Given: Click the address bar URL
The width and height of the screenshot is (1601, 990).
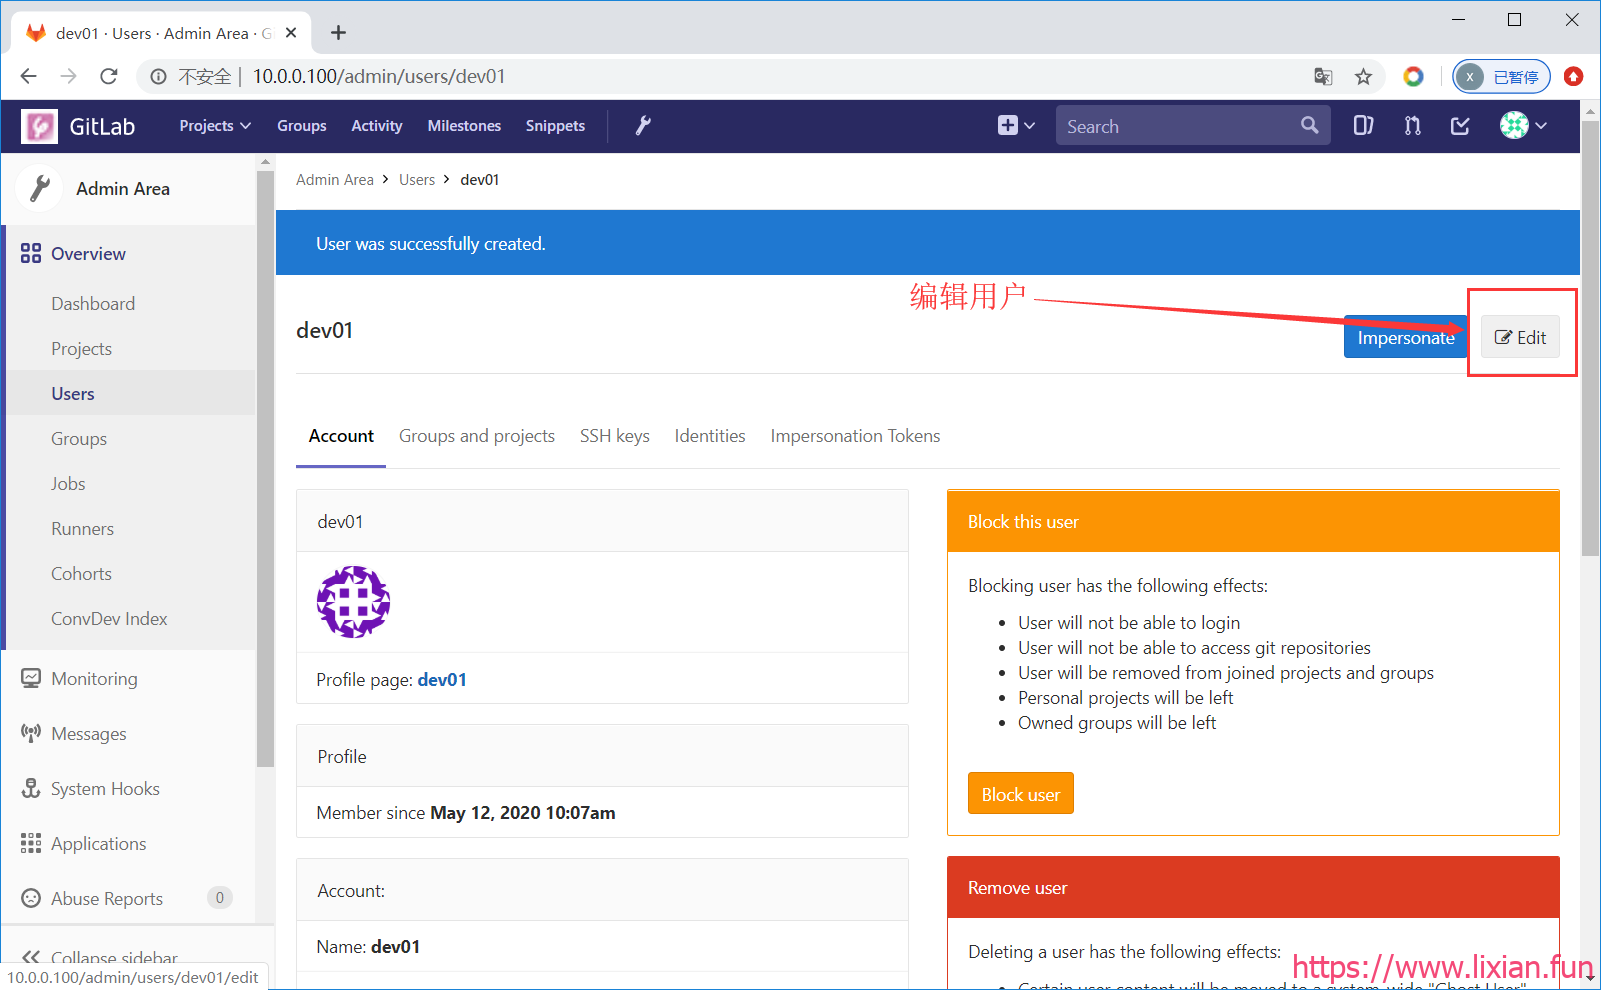Looking at the screenshot, I should (x=379, y=76).
